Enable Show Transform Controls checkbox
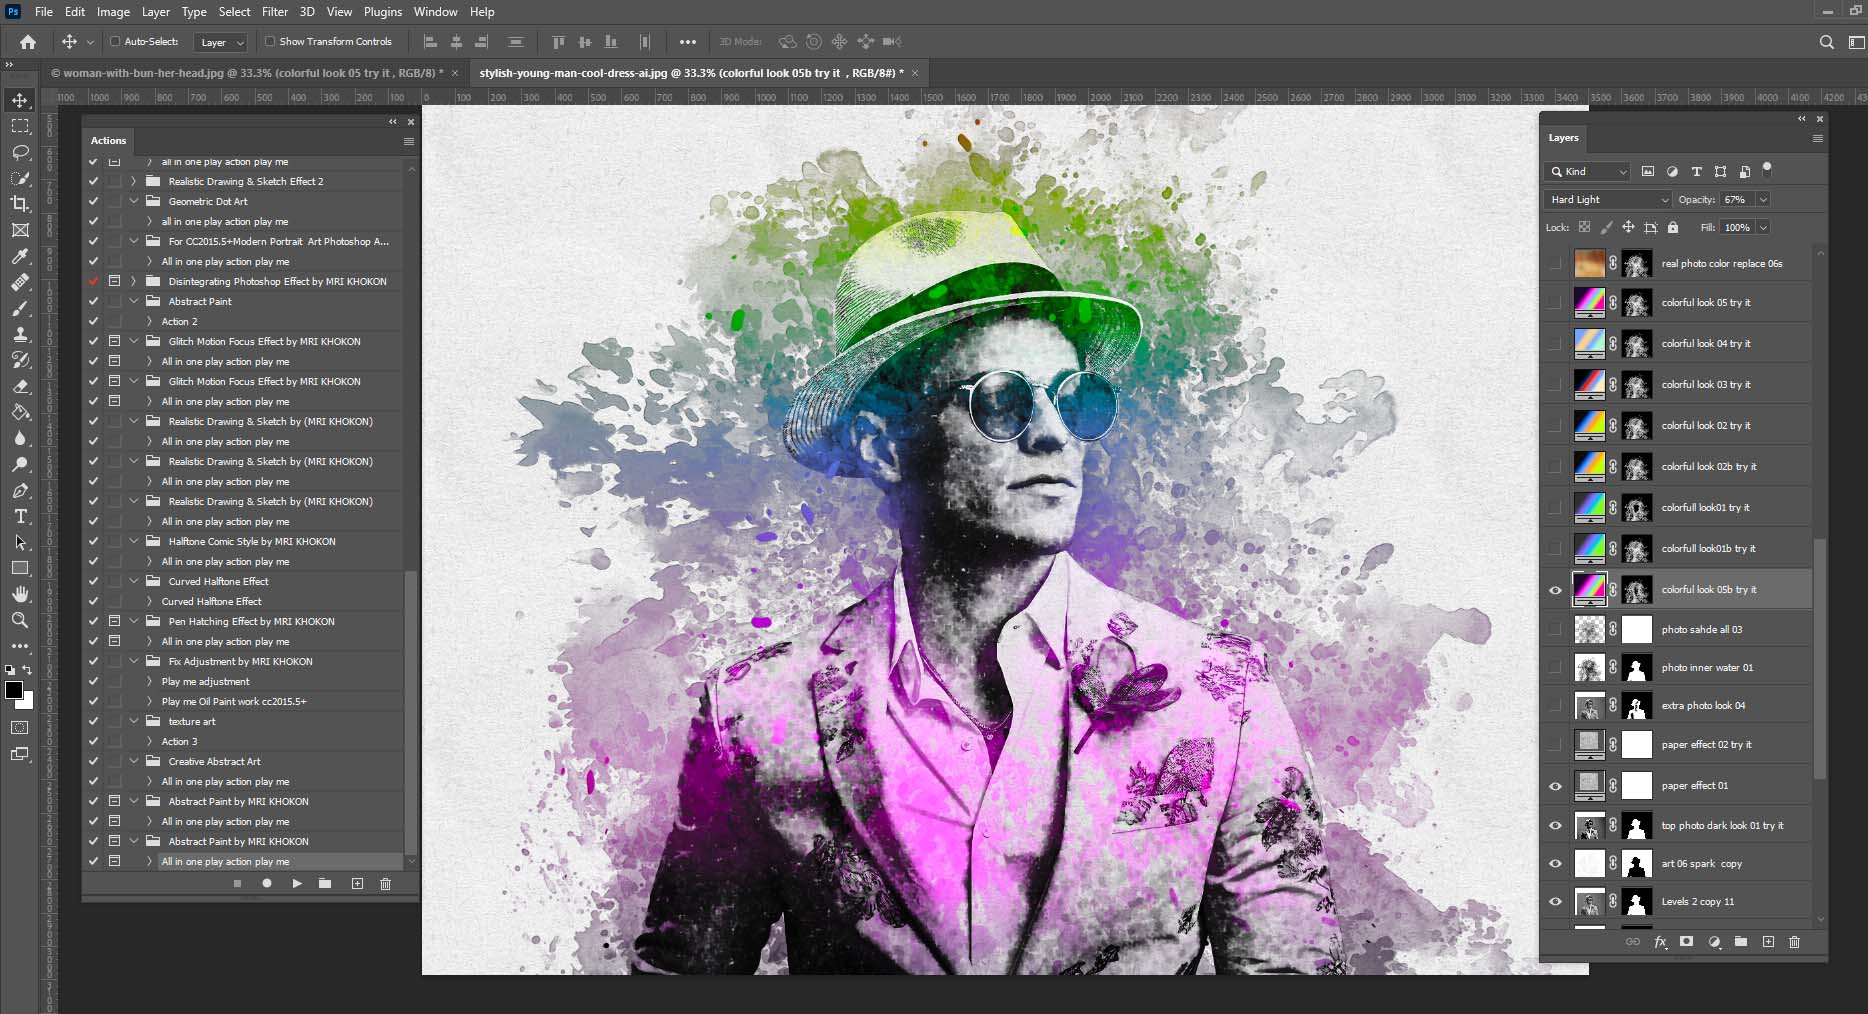 pyautogui.click(x=270, y=42)
